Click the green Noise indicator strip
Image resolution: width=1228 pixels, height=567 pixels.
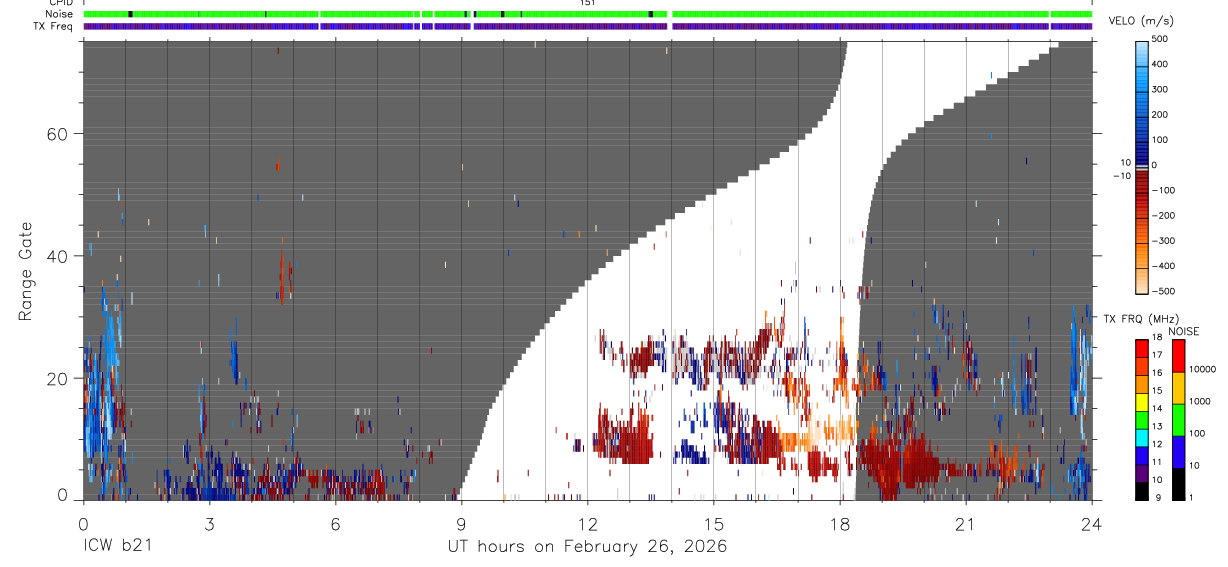[x=588, y=14]
